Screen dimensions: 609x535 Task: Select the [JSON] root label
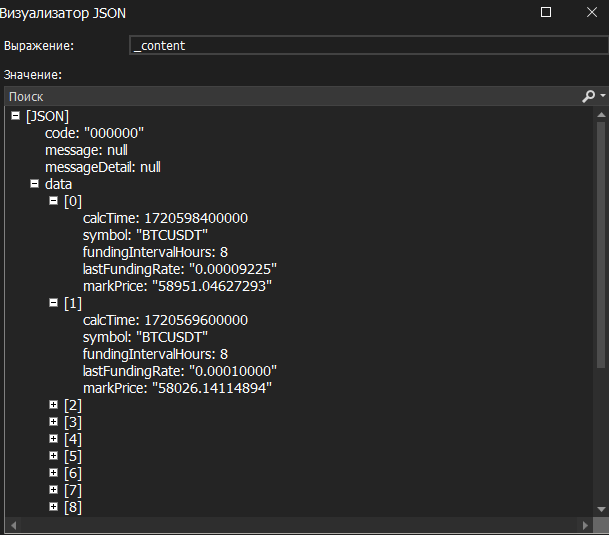pos(47,116)
